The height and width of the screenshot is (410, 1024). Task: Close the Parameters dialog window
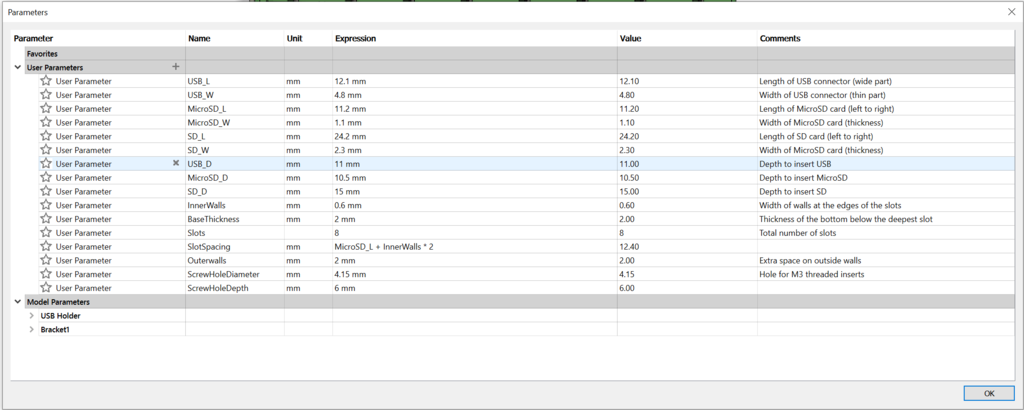click(1012, 12)
